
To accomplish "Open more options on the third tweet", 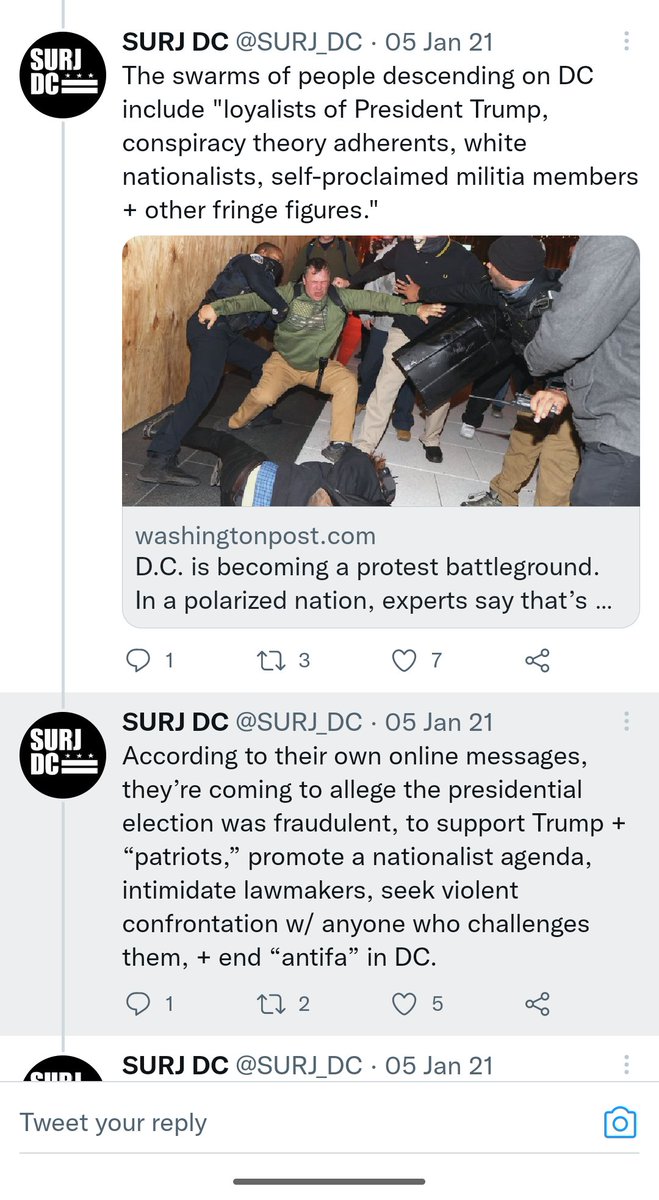I will [x=626, y=1066].
